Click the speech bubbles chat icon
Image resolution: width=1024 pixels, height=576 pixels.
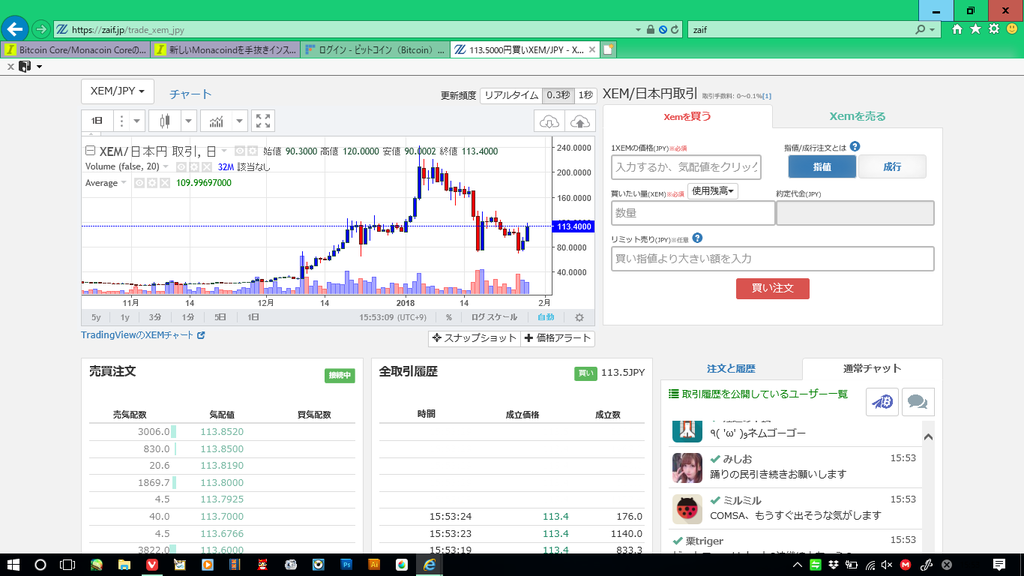click(917, 402)
